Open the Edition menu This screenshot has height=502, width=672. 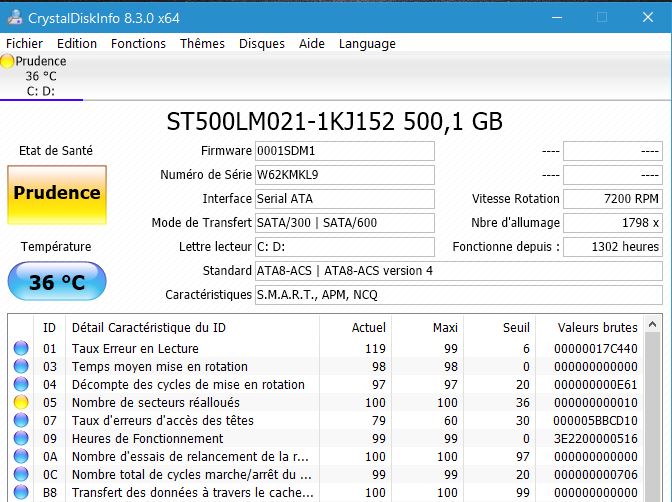(77, 44)
